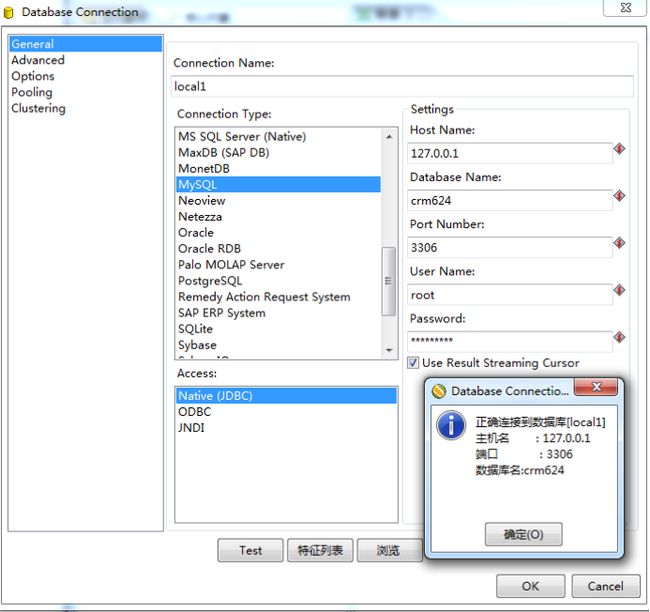Screen dimensions: 650x612
Task: Select MonetDB connection type
Action: pyautogui.click(x=278, y=168)
